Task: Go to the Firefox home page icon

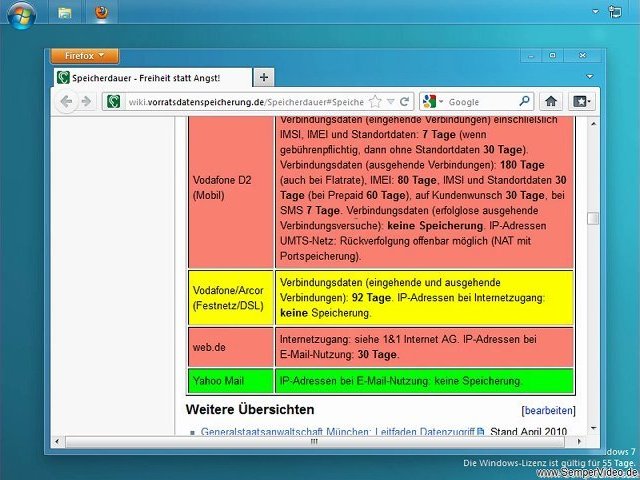Action: tap(551, 101)
